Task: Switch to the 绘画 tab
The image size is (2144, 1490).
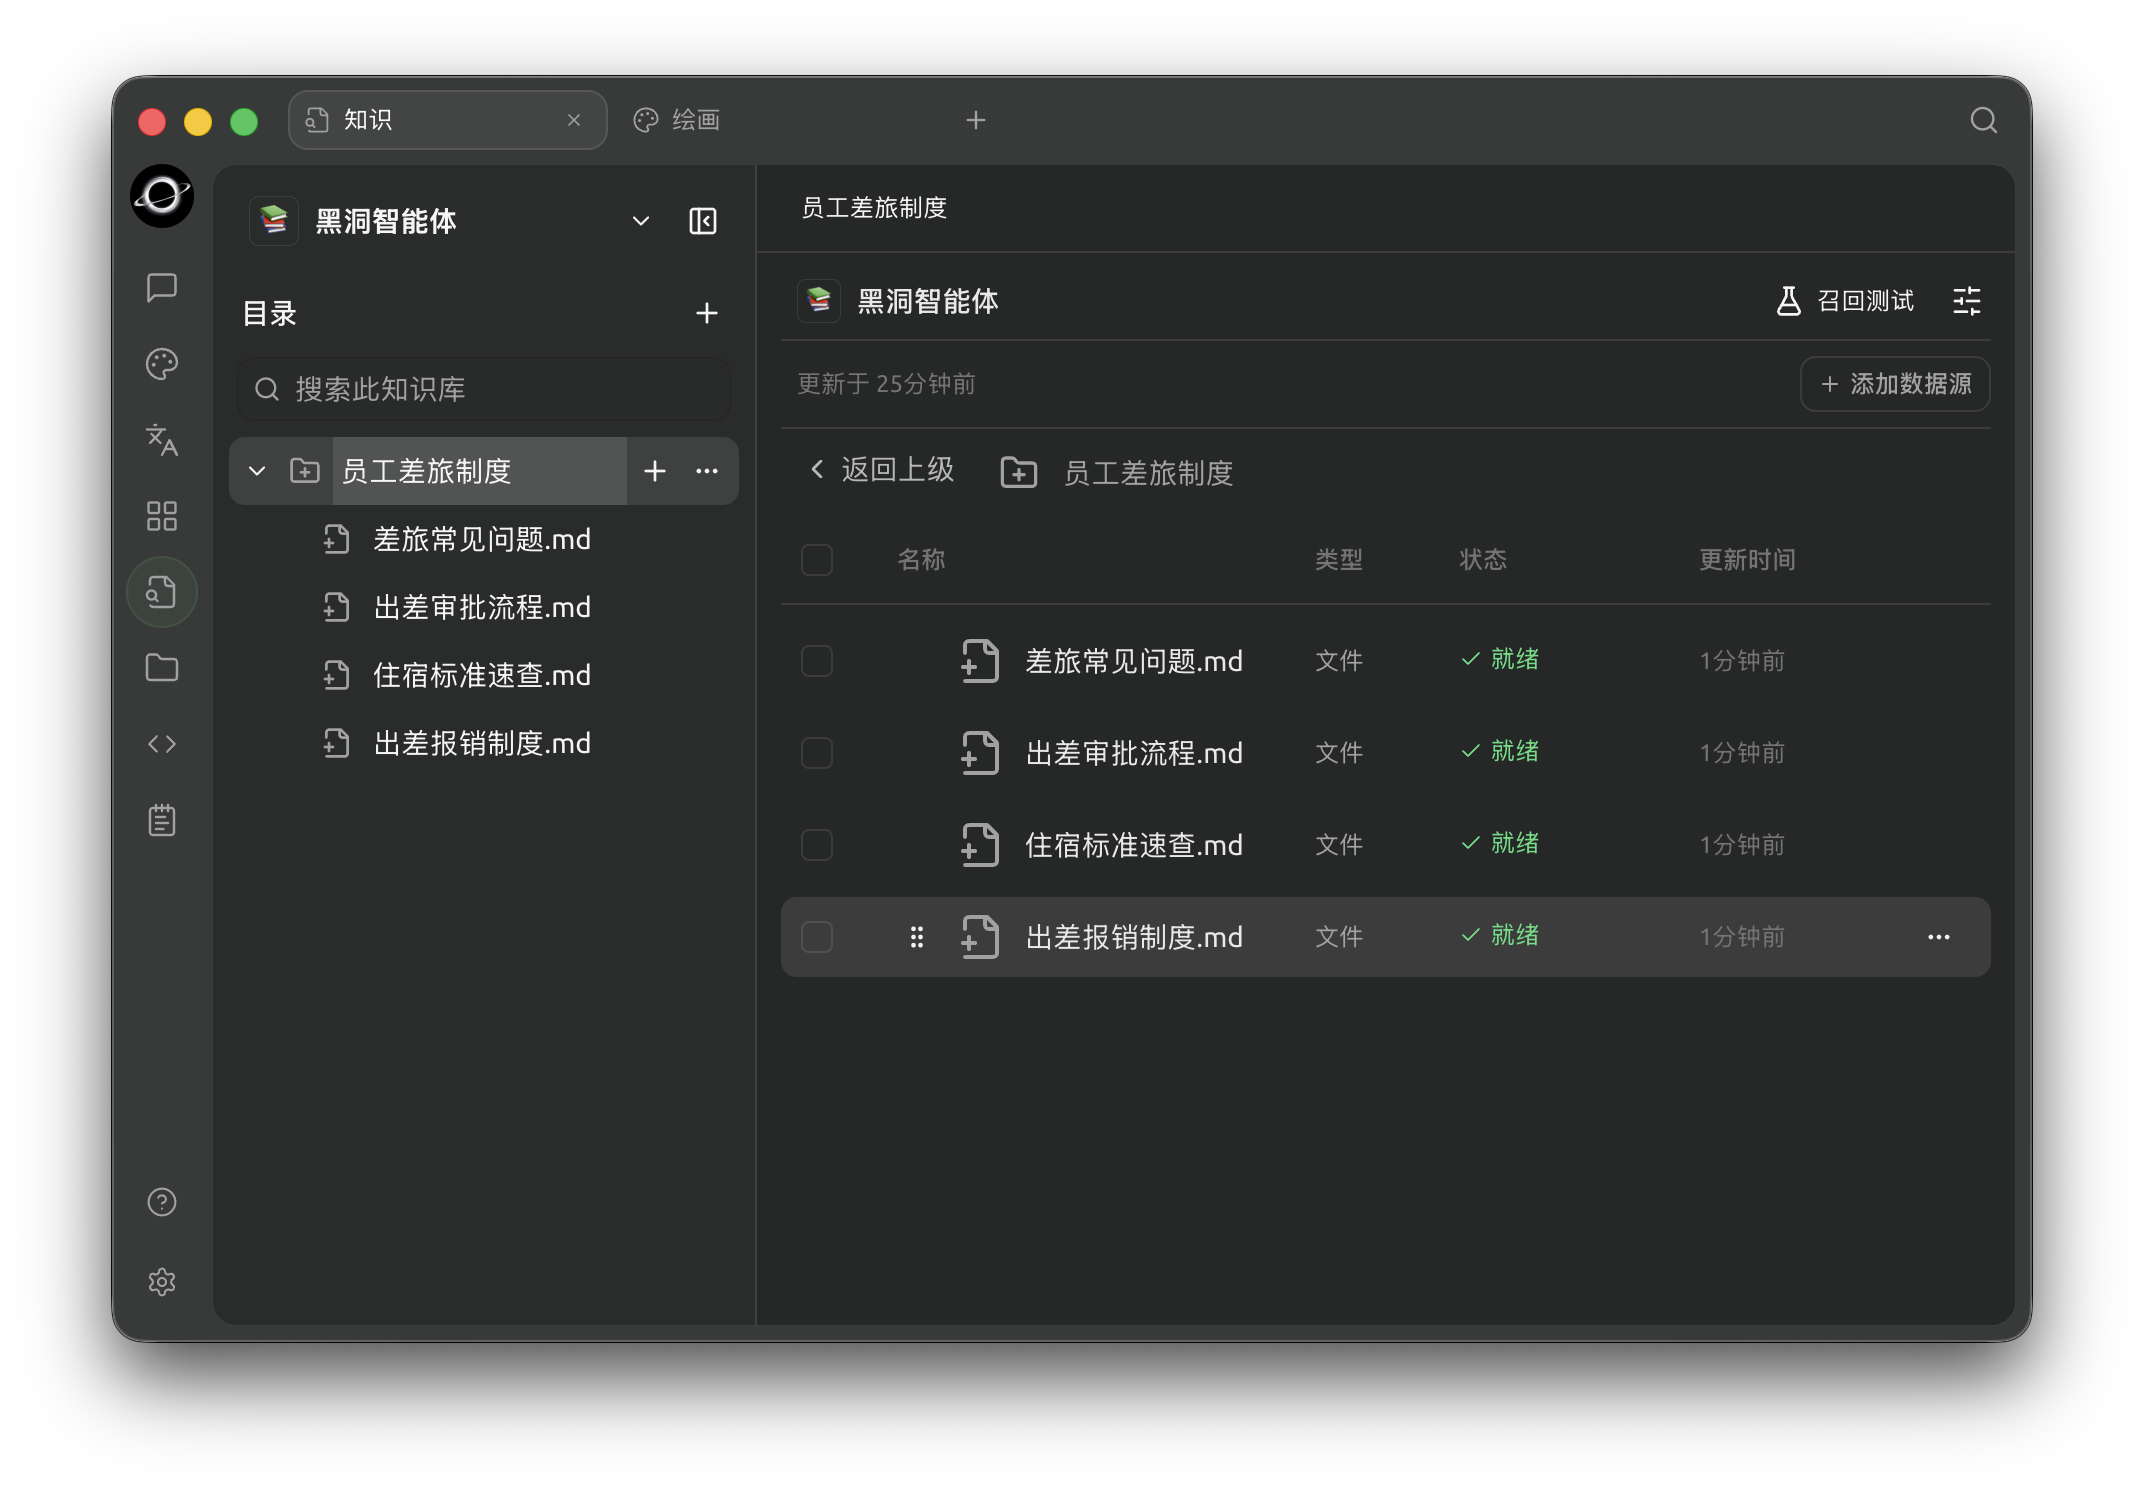Action: click(677, 120)
